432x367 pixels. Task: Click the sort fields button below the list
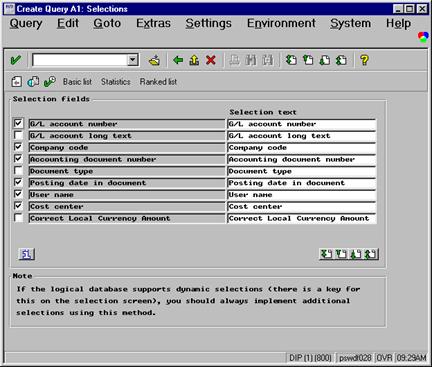(x=26, y=254)
